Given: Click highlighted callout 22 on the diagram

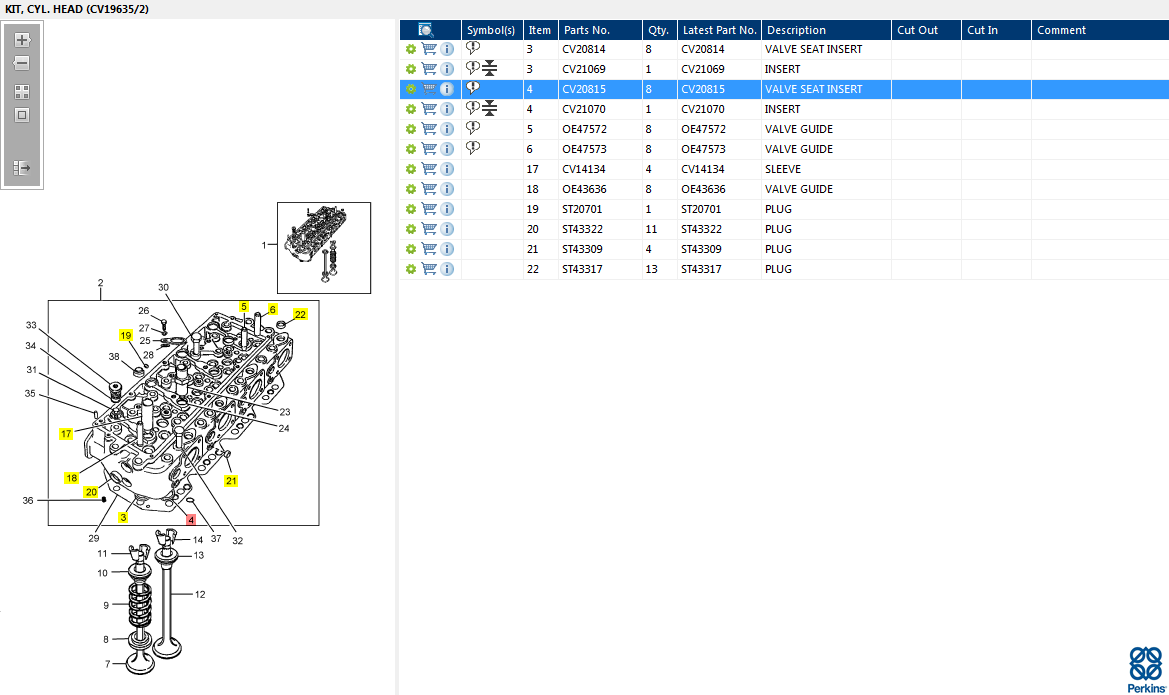Looking at the screenshot, I should coord(300,314).
